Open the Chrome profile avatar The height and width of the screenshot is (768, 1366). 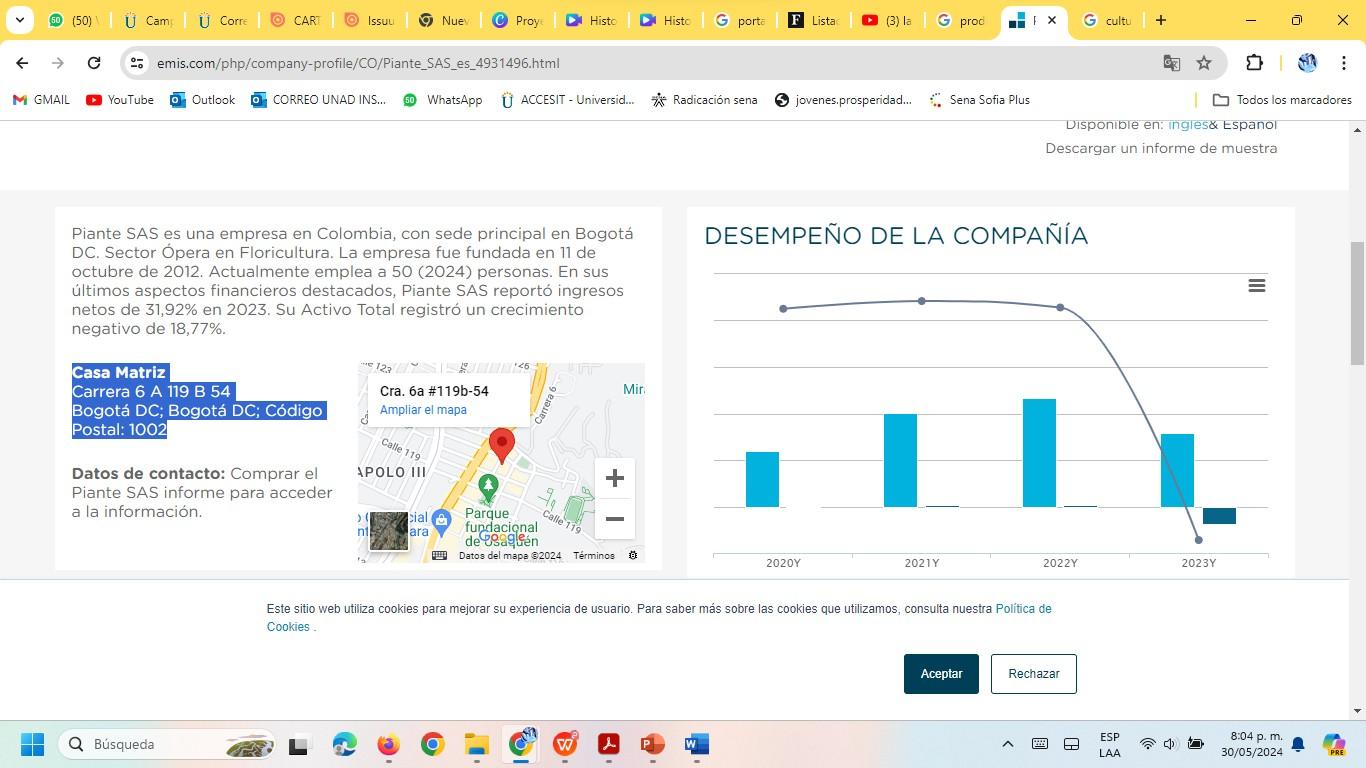[x=1307, y=63]
